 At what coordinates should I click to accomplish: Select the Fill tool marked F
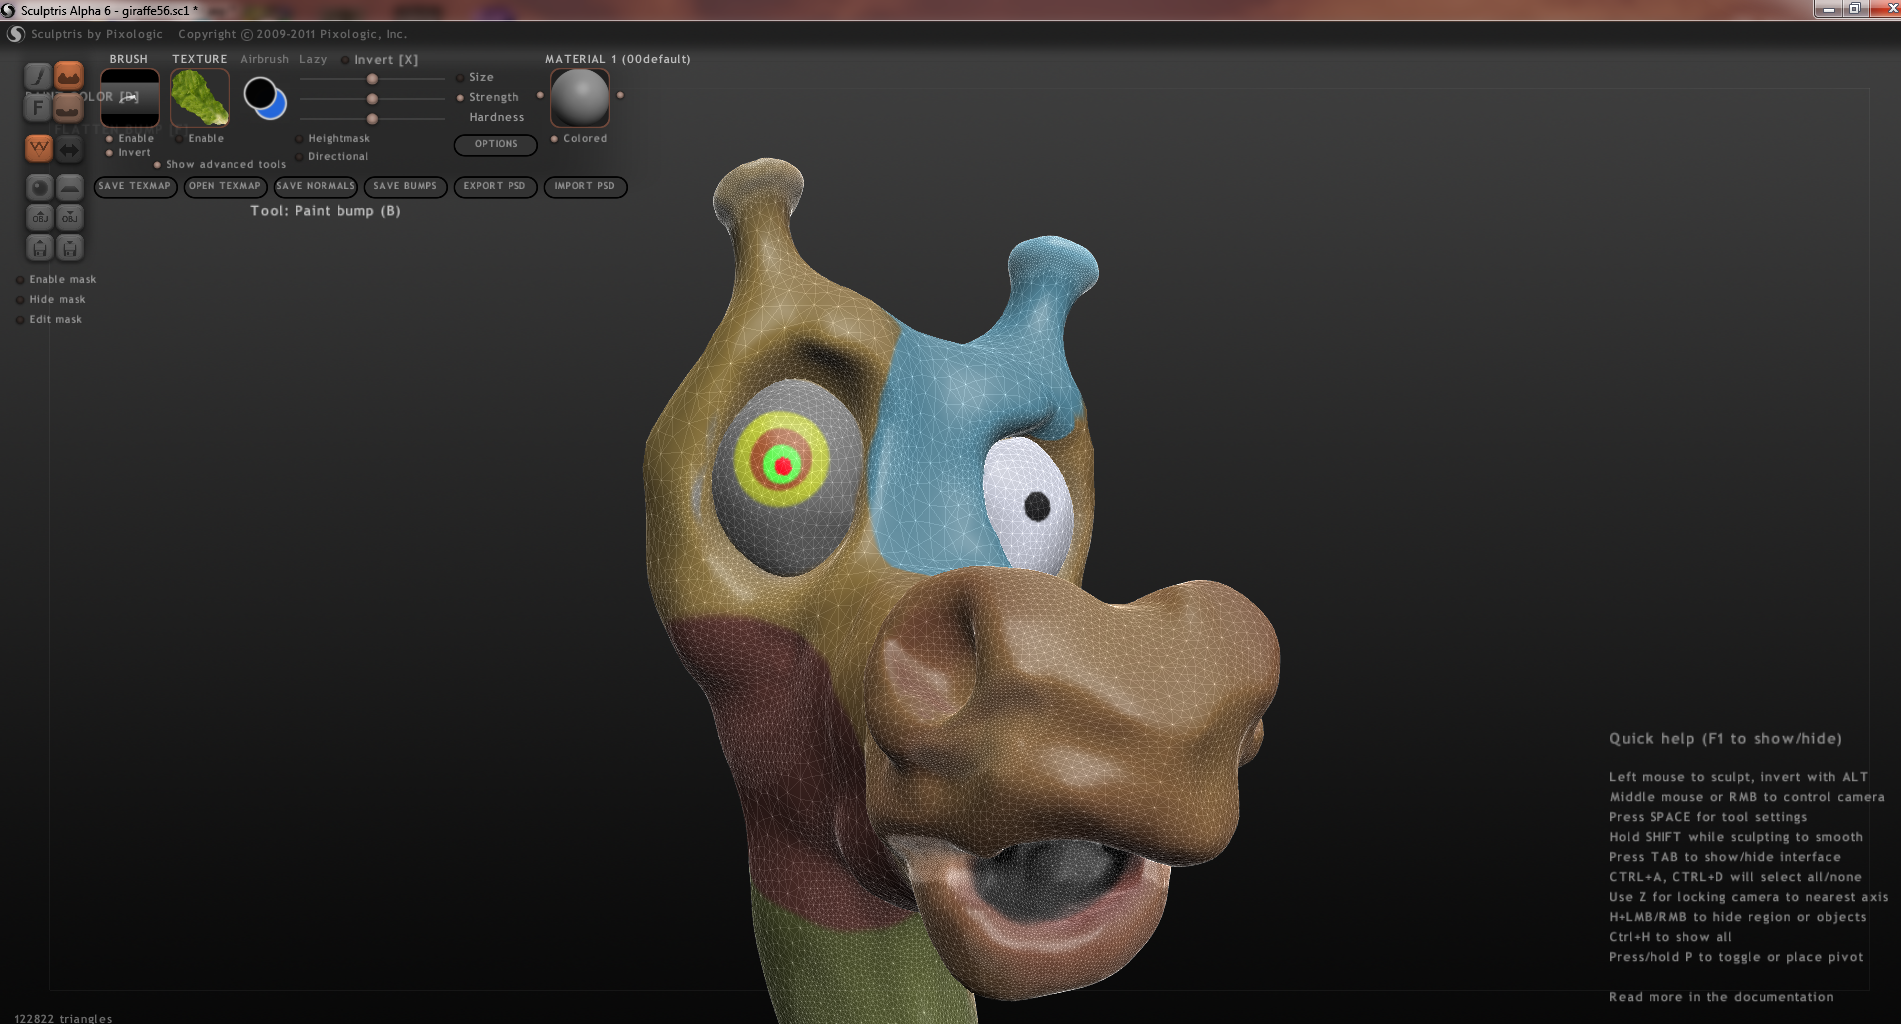click(x=38, y=107)
